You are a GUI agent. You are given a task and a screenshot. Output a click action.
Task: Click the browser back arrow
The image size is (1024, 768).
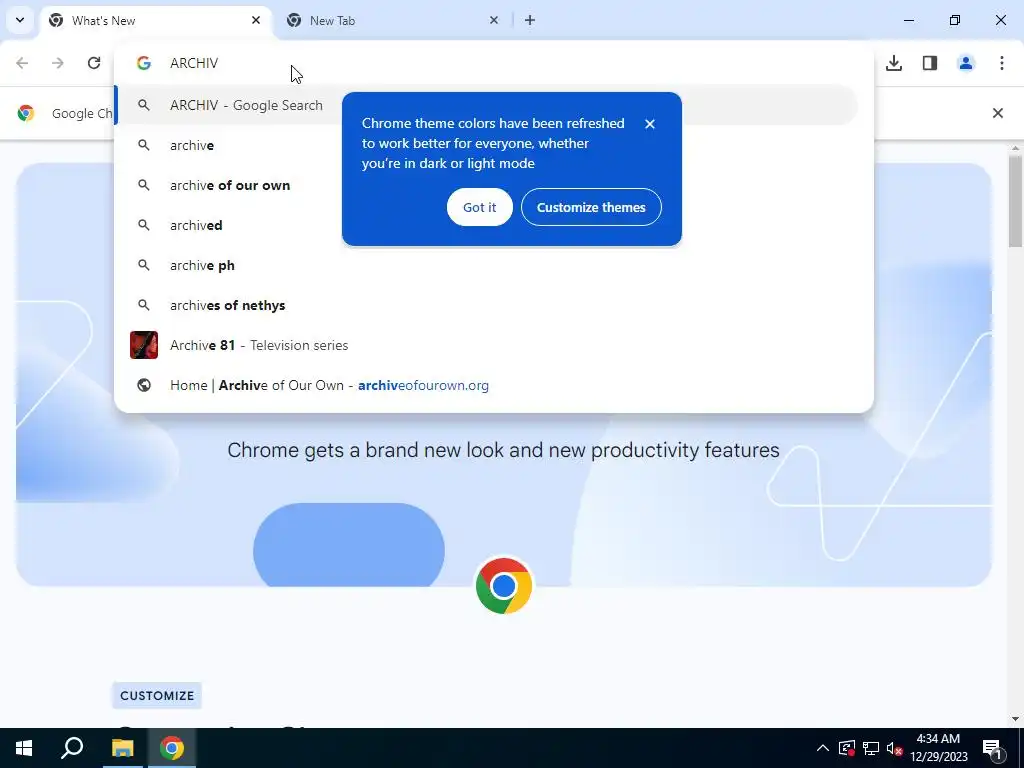click(x=22, y=63)
